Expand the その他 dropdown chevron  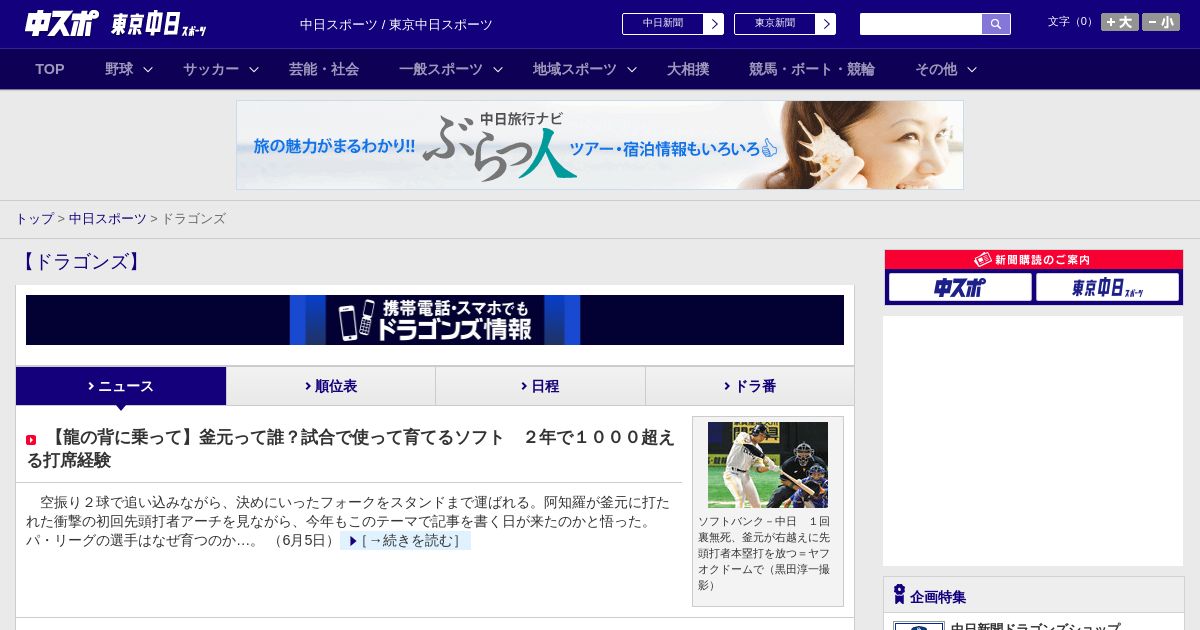tap(972, 70)
